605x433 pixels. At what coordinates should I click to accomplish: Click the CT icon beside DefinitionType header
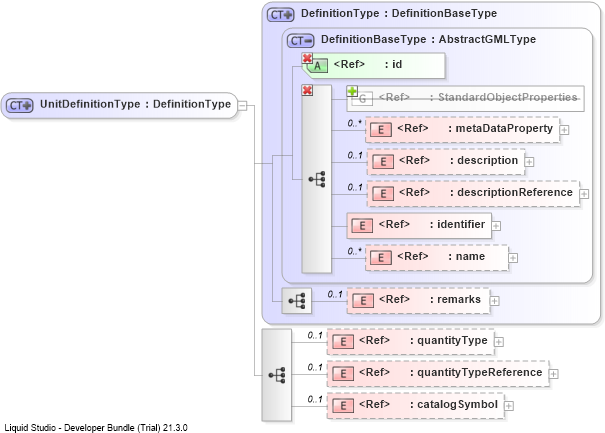point(281,15)
